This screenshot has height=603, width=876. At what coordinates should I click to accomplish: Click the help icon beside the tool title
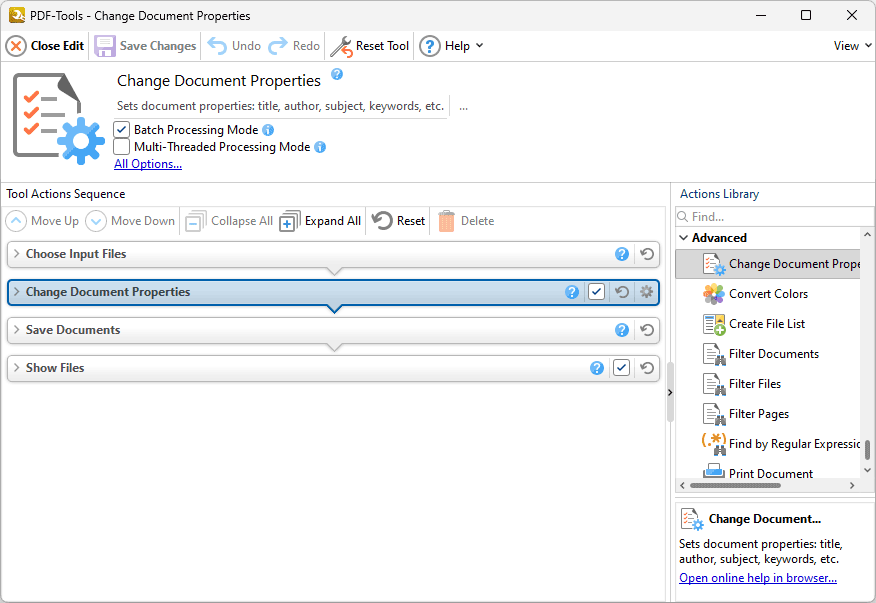(337, 74)
